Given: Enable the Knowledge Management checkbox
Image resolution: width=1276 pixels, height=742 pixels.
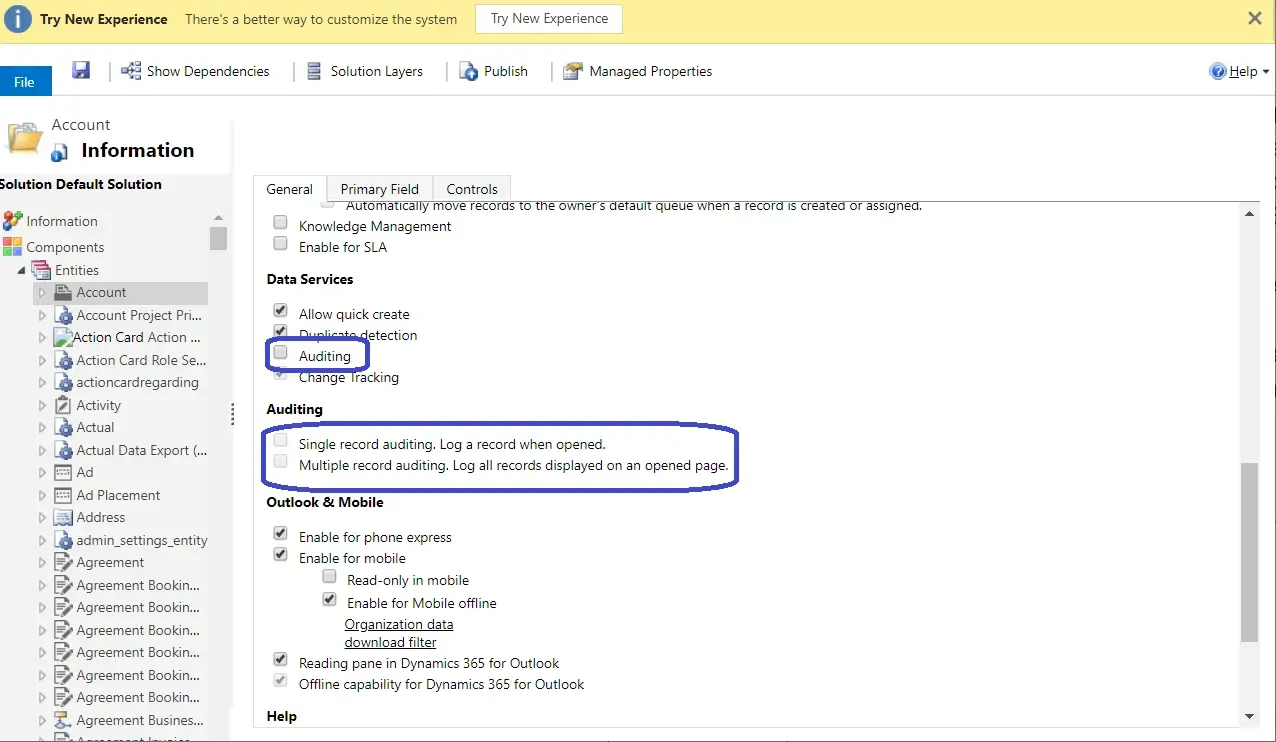Looking at the screenshot, I should [x=280, y=224].
